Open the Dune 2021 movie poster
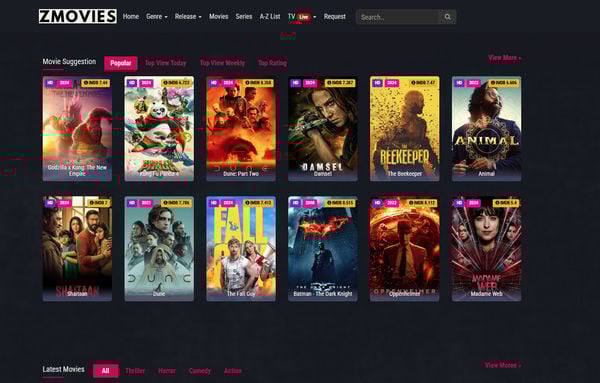 [x=159, y=249]
